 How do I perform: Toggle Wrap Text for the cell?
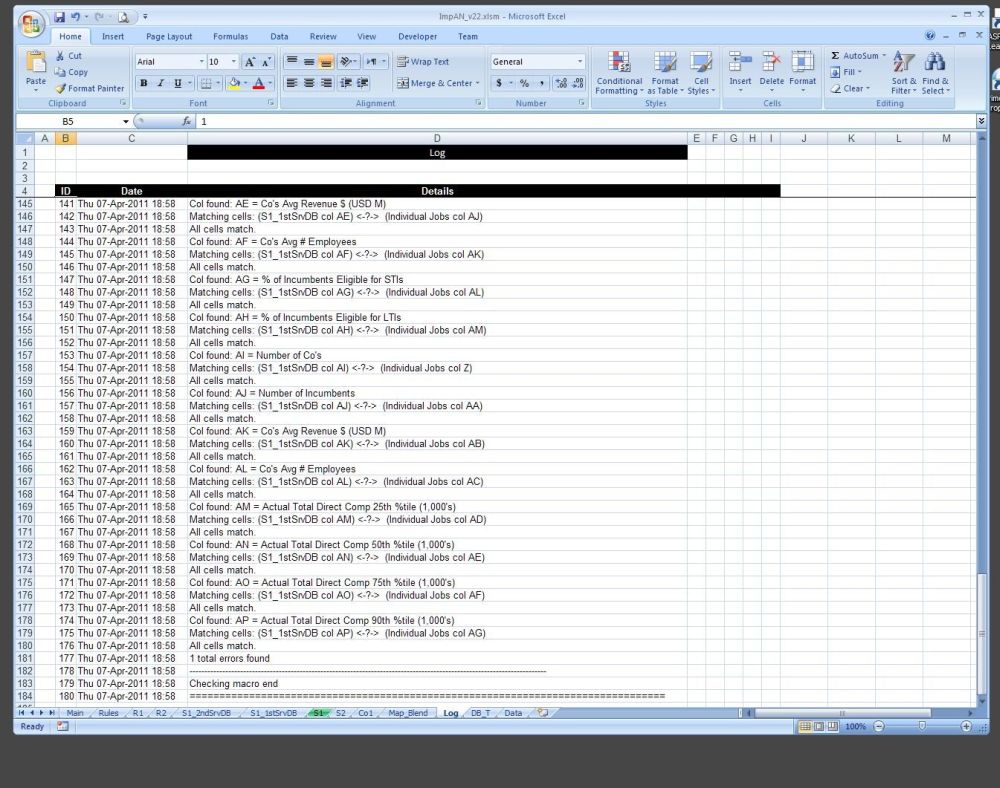tap(423, 62)
